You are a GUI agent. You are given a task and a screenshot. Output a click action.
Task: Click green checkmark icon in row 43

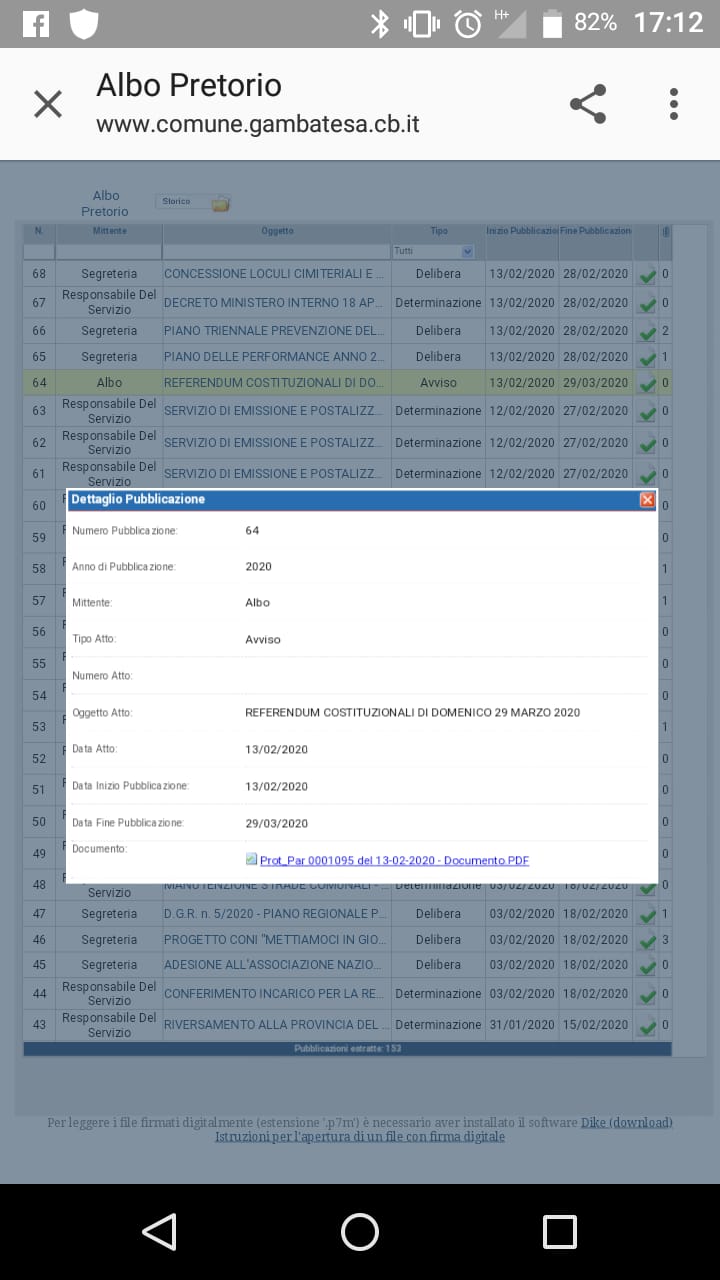[x=647, y=1026]
